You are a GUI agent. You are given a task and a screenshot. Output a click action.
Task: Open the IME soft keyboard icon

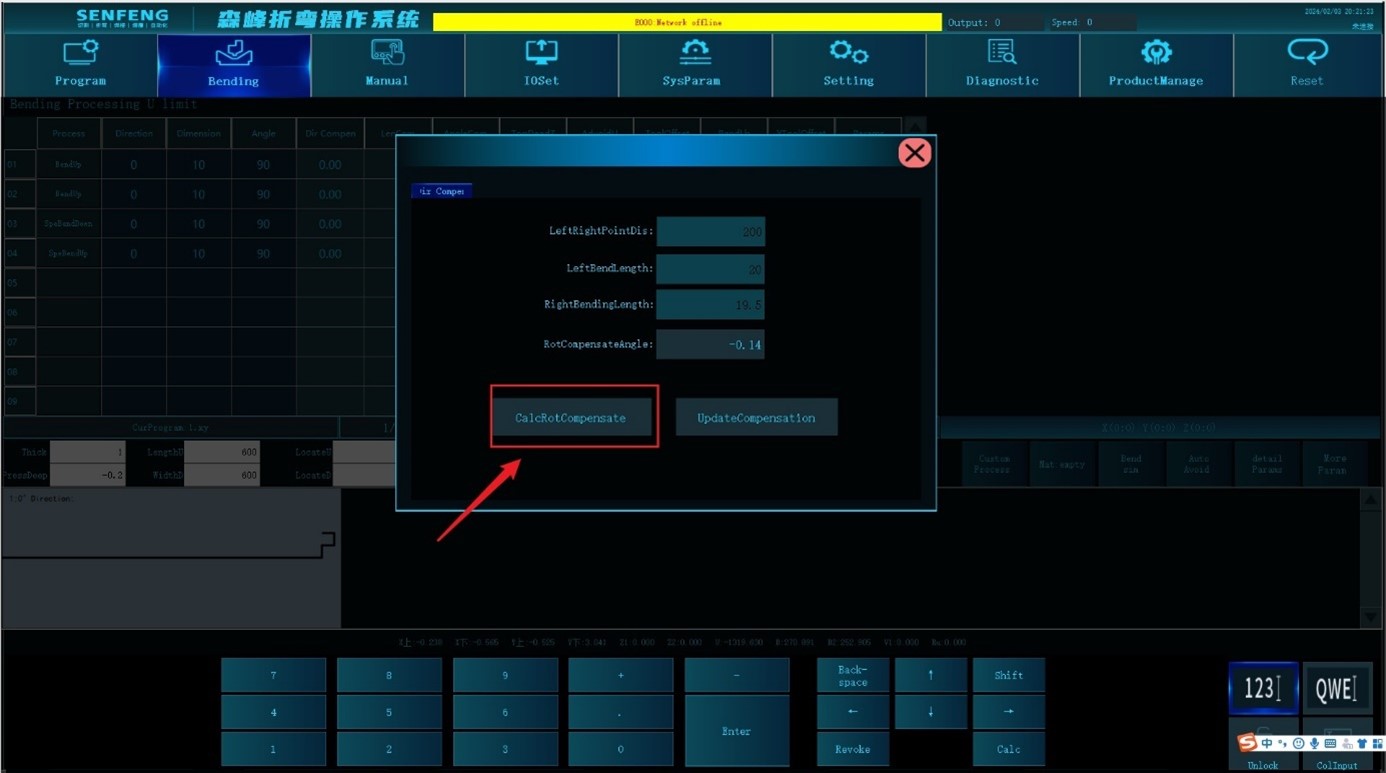tap(1330, 744)
